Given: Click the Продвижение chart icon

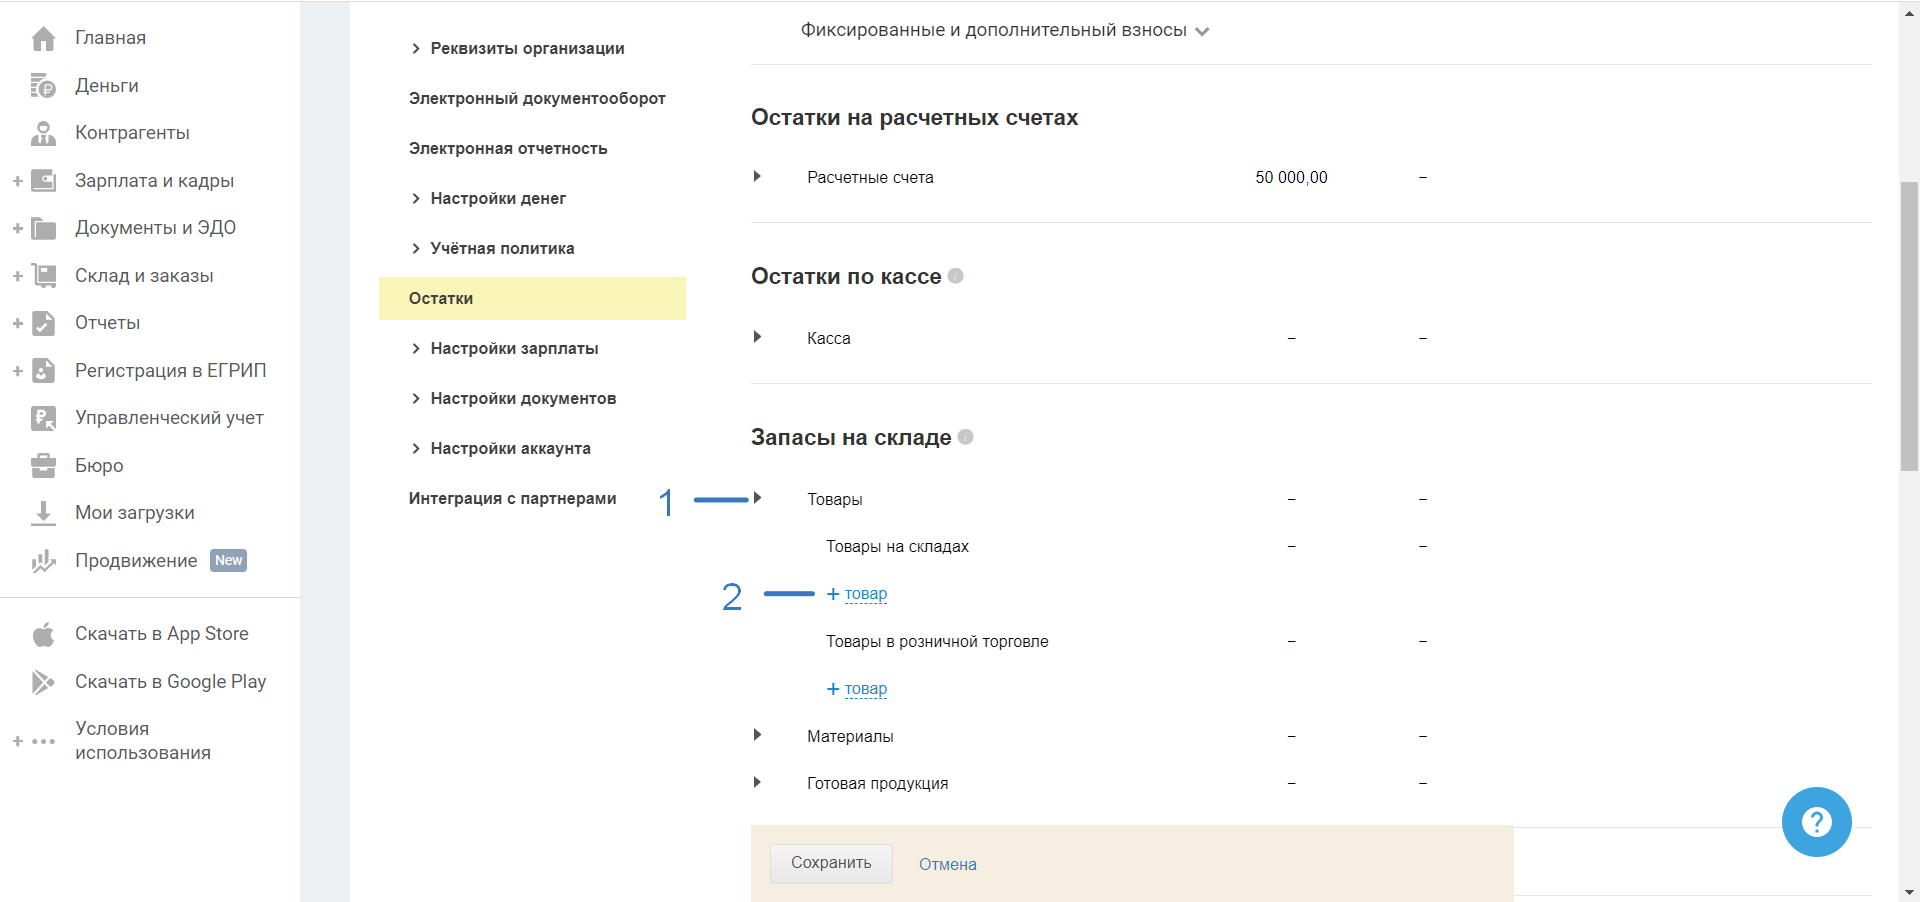Looking at the screenshot, I should point(43,561).
